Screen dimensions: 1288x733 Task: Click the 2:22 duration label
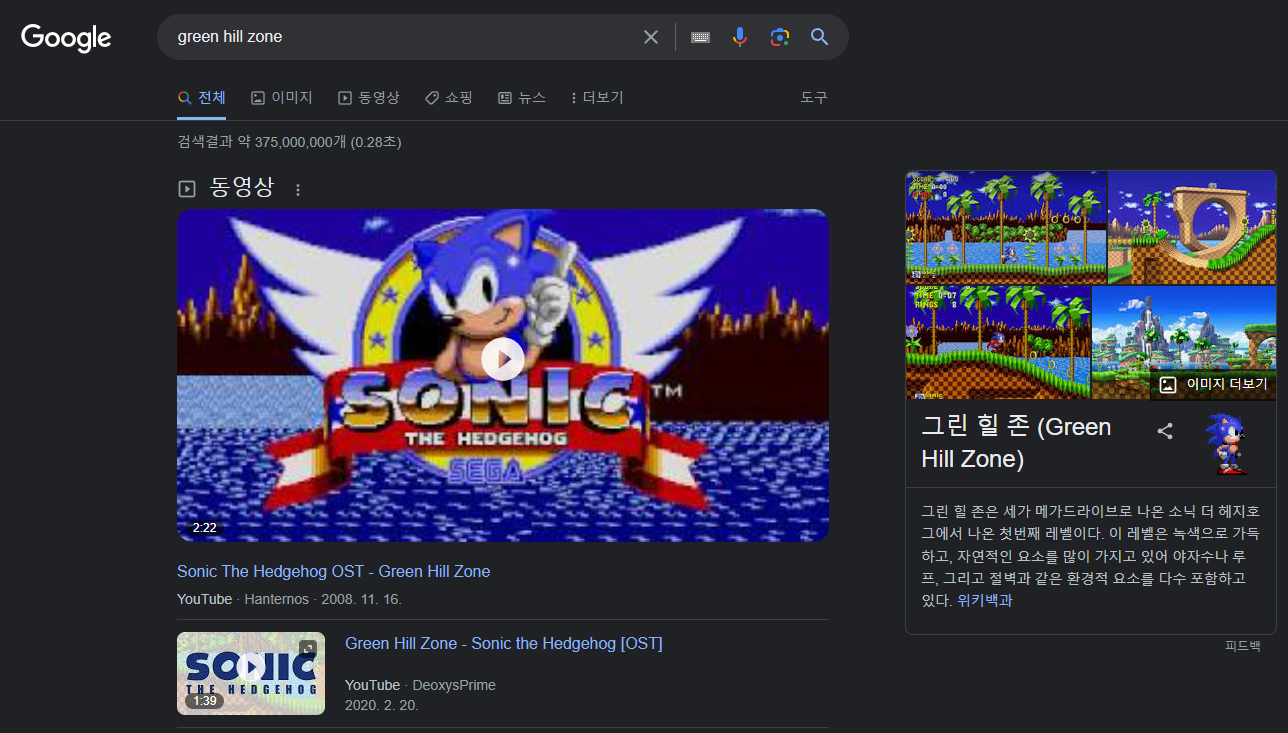coord(204,527)
